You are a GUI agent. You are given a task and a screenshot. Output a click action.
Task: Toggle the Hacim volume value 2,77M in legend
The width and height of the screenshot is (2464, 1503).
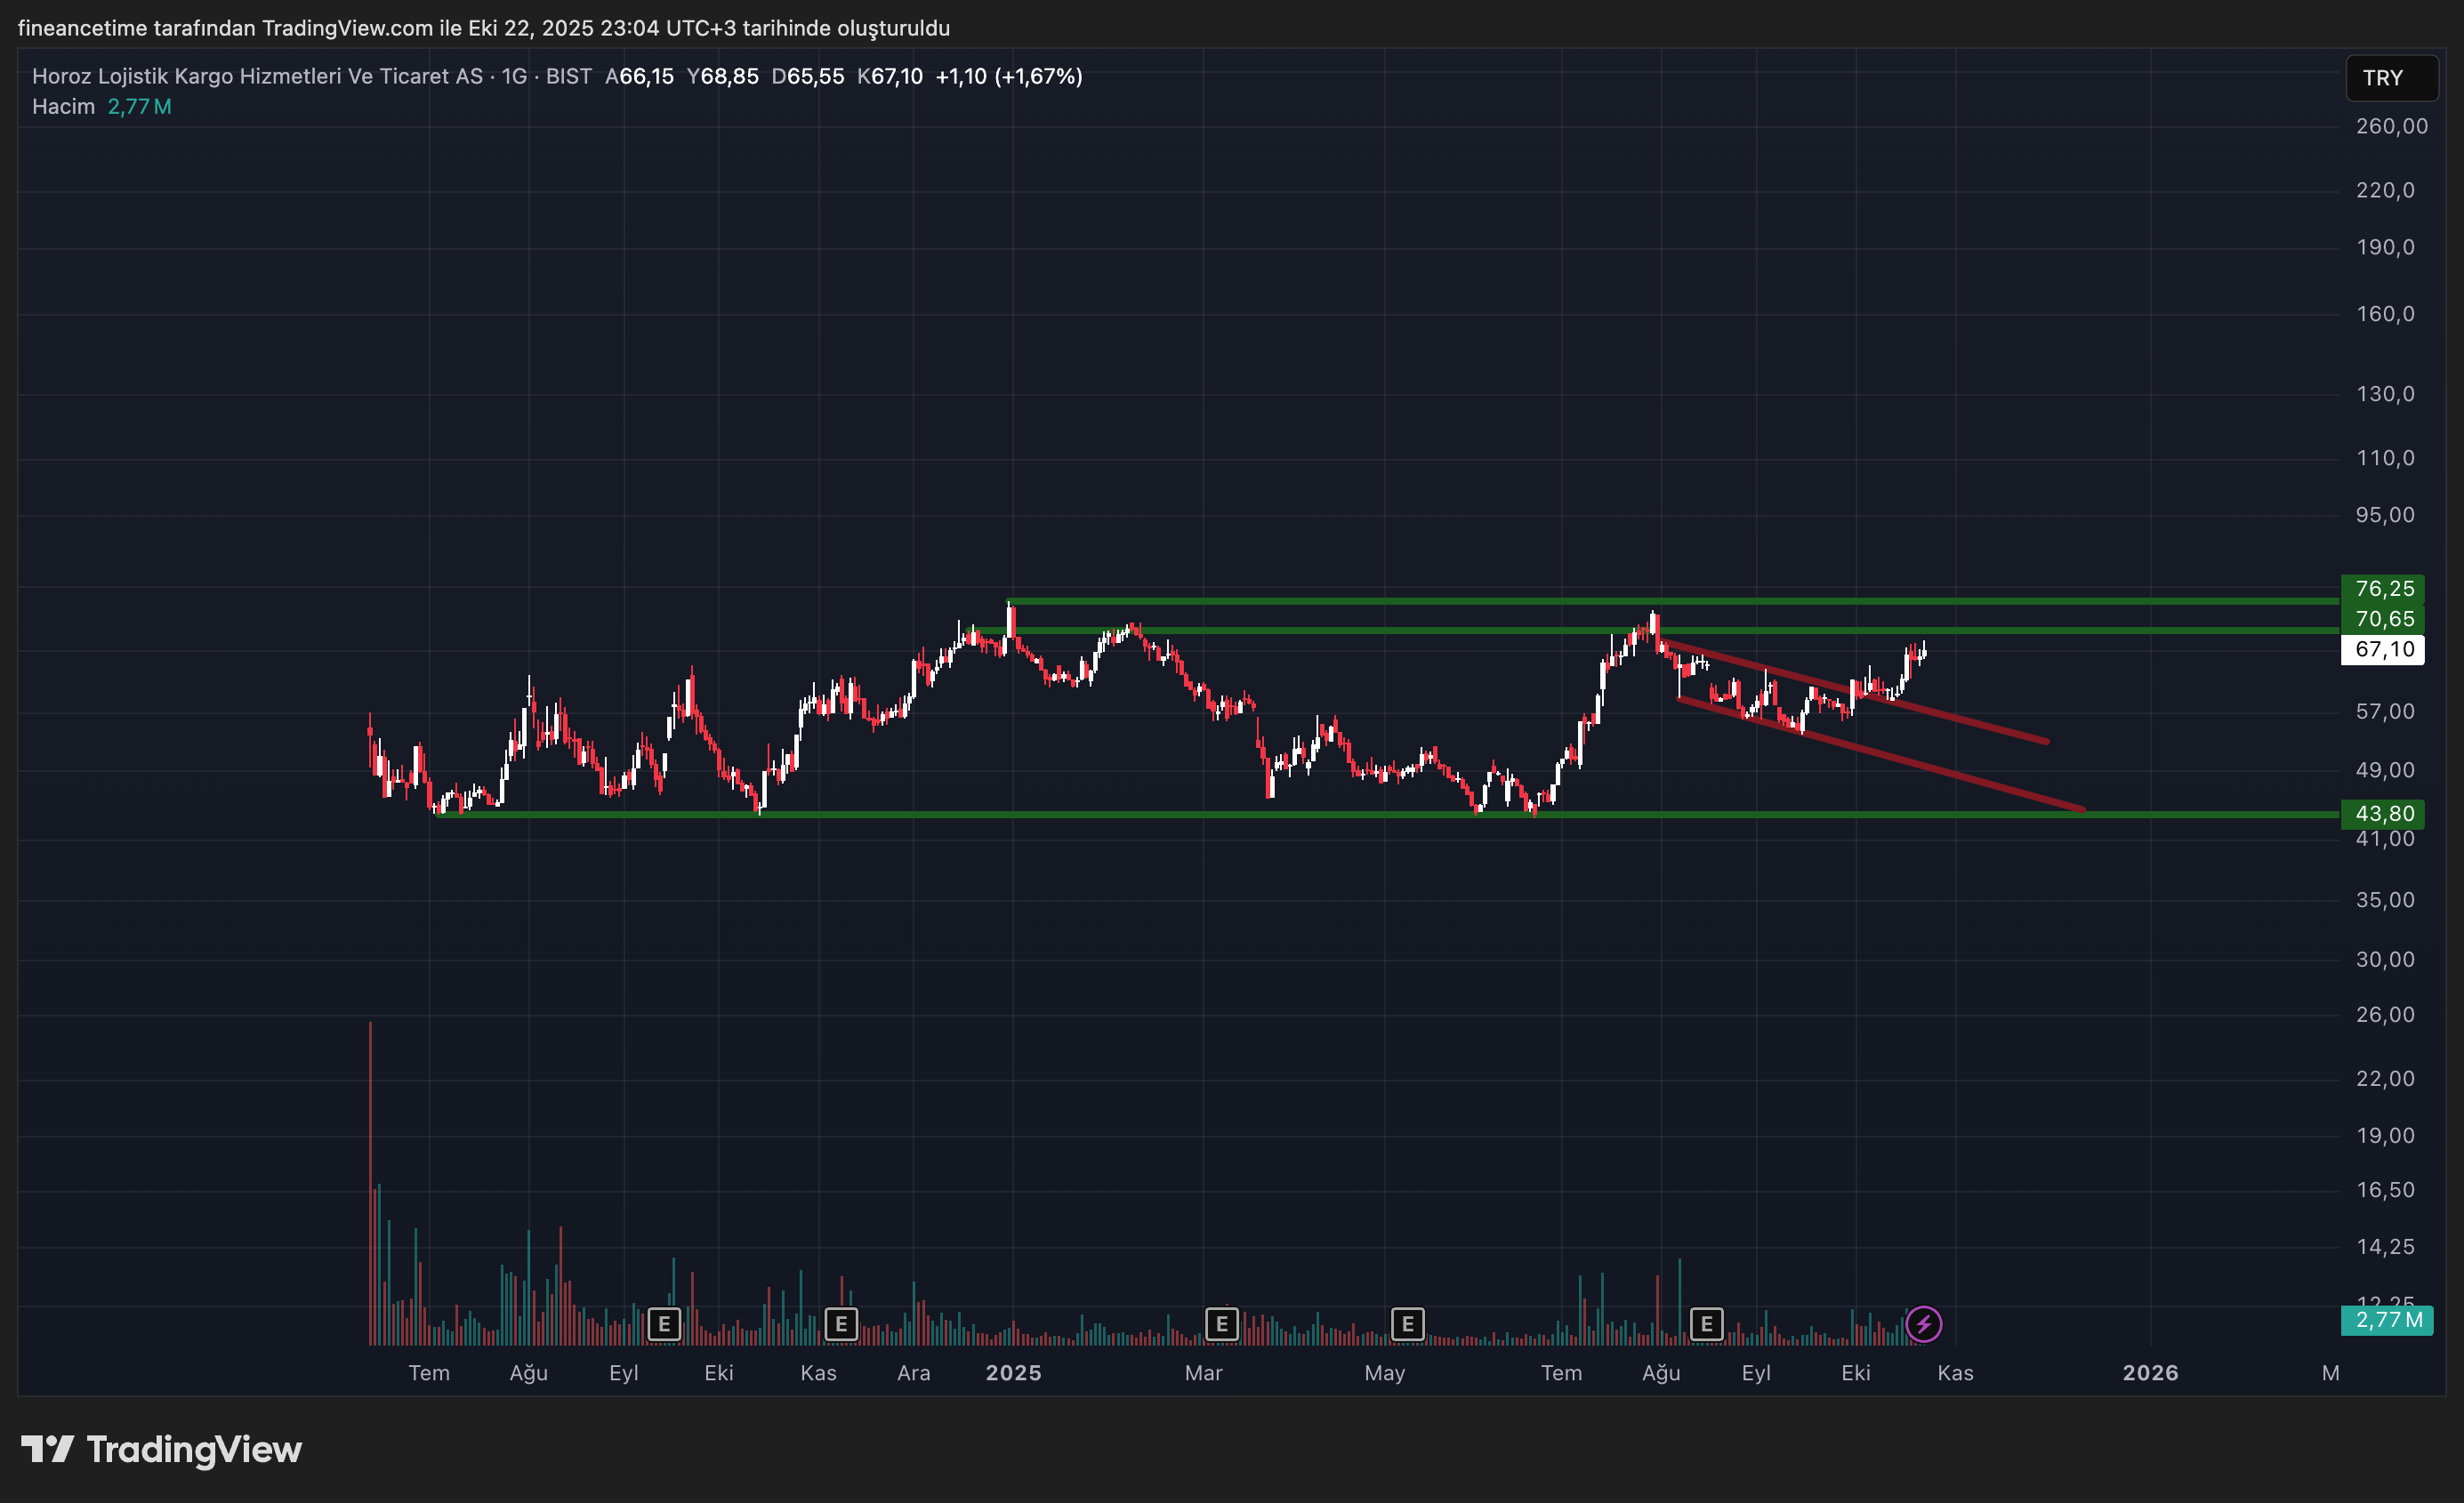coord(140,106)
